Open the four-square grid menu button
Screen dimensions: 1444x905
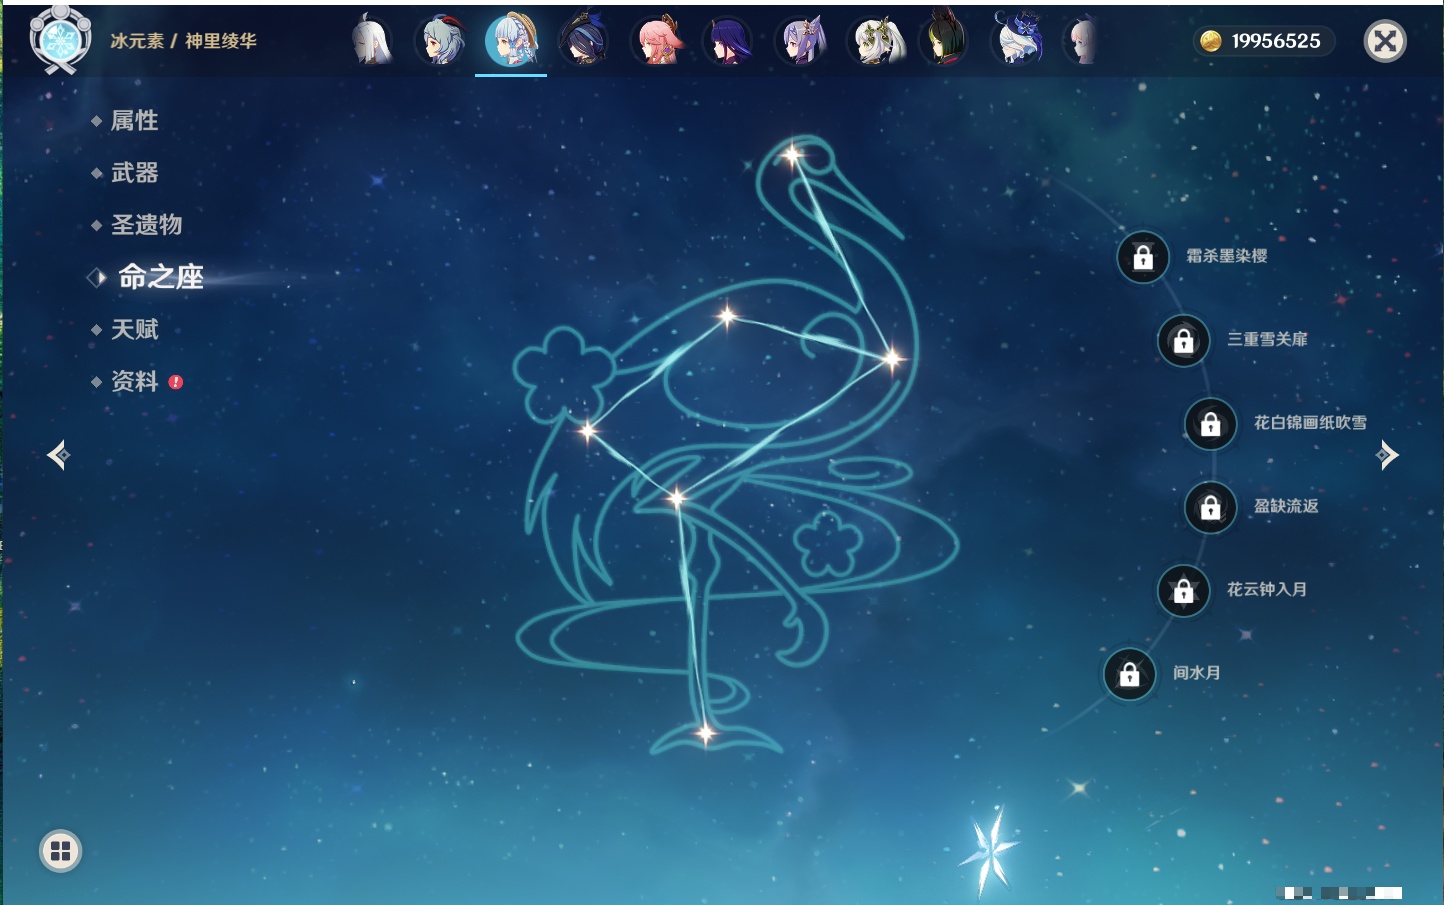60,851
